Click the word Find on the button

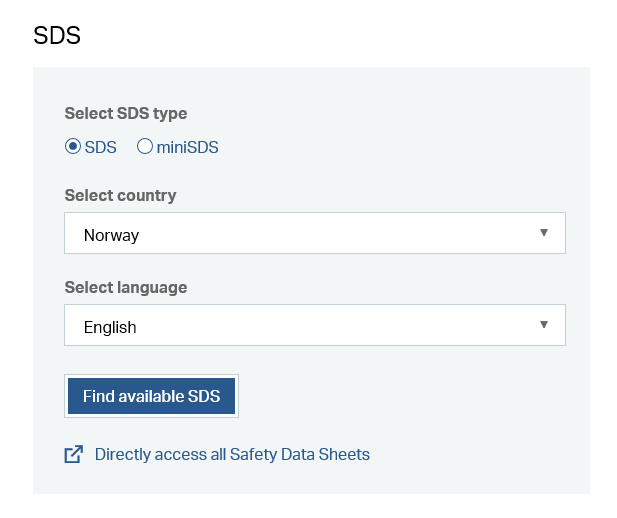[98, 396]
